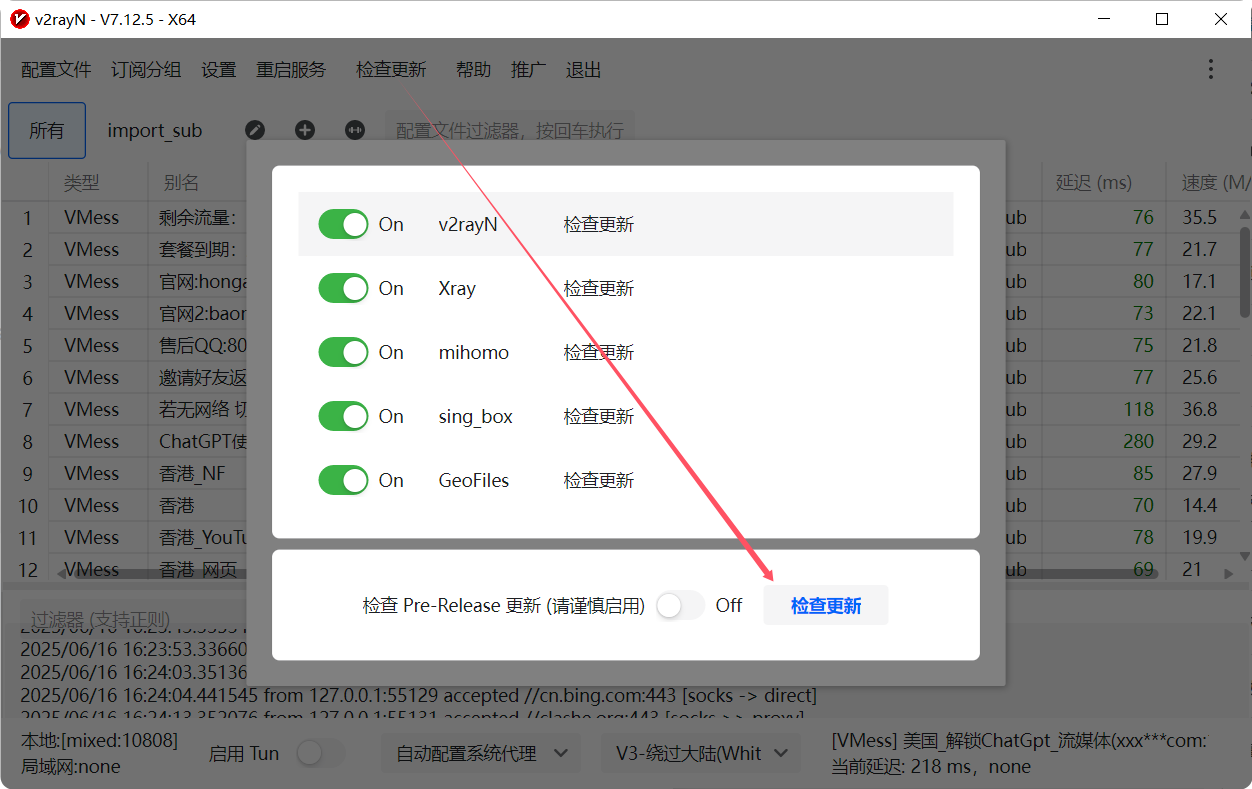Disable the Xray update switch

click(344, 288)
